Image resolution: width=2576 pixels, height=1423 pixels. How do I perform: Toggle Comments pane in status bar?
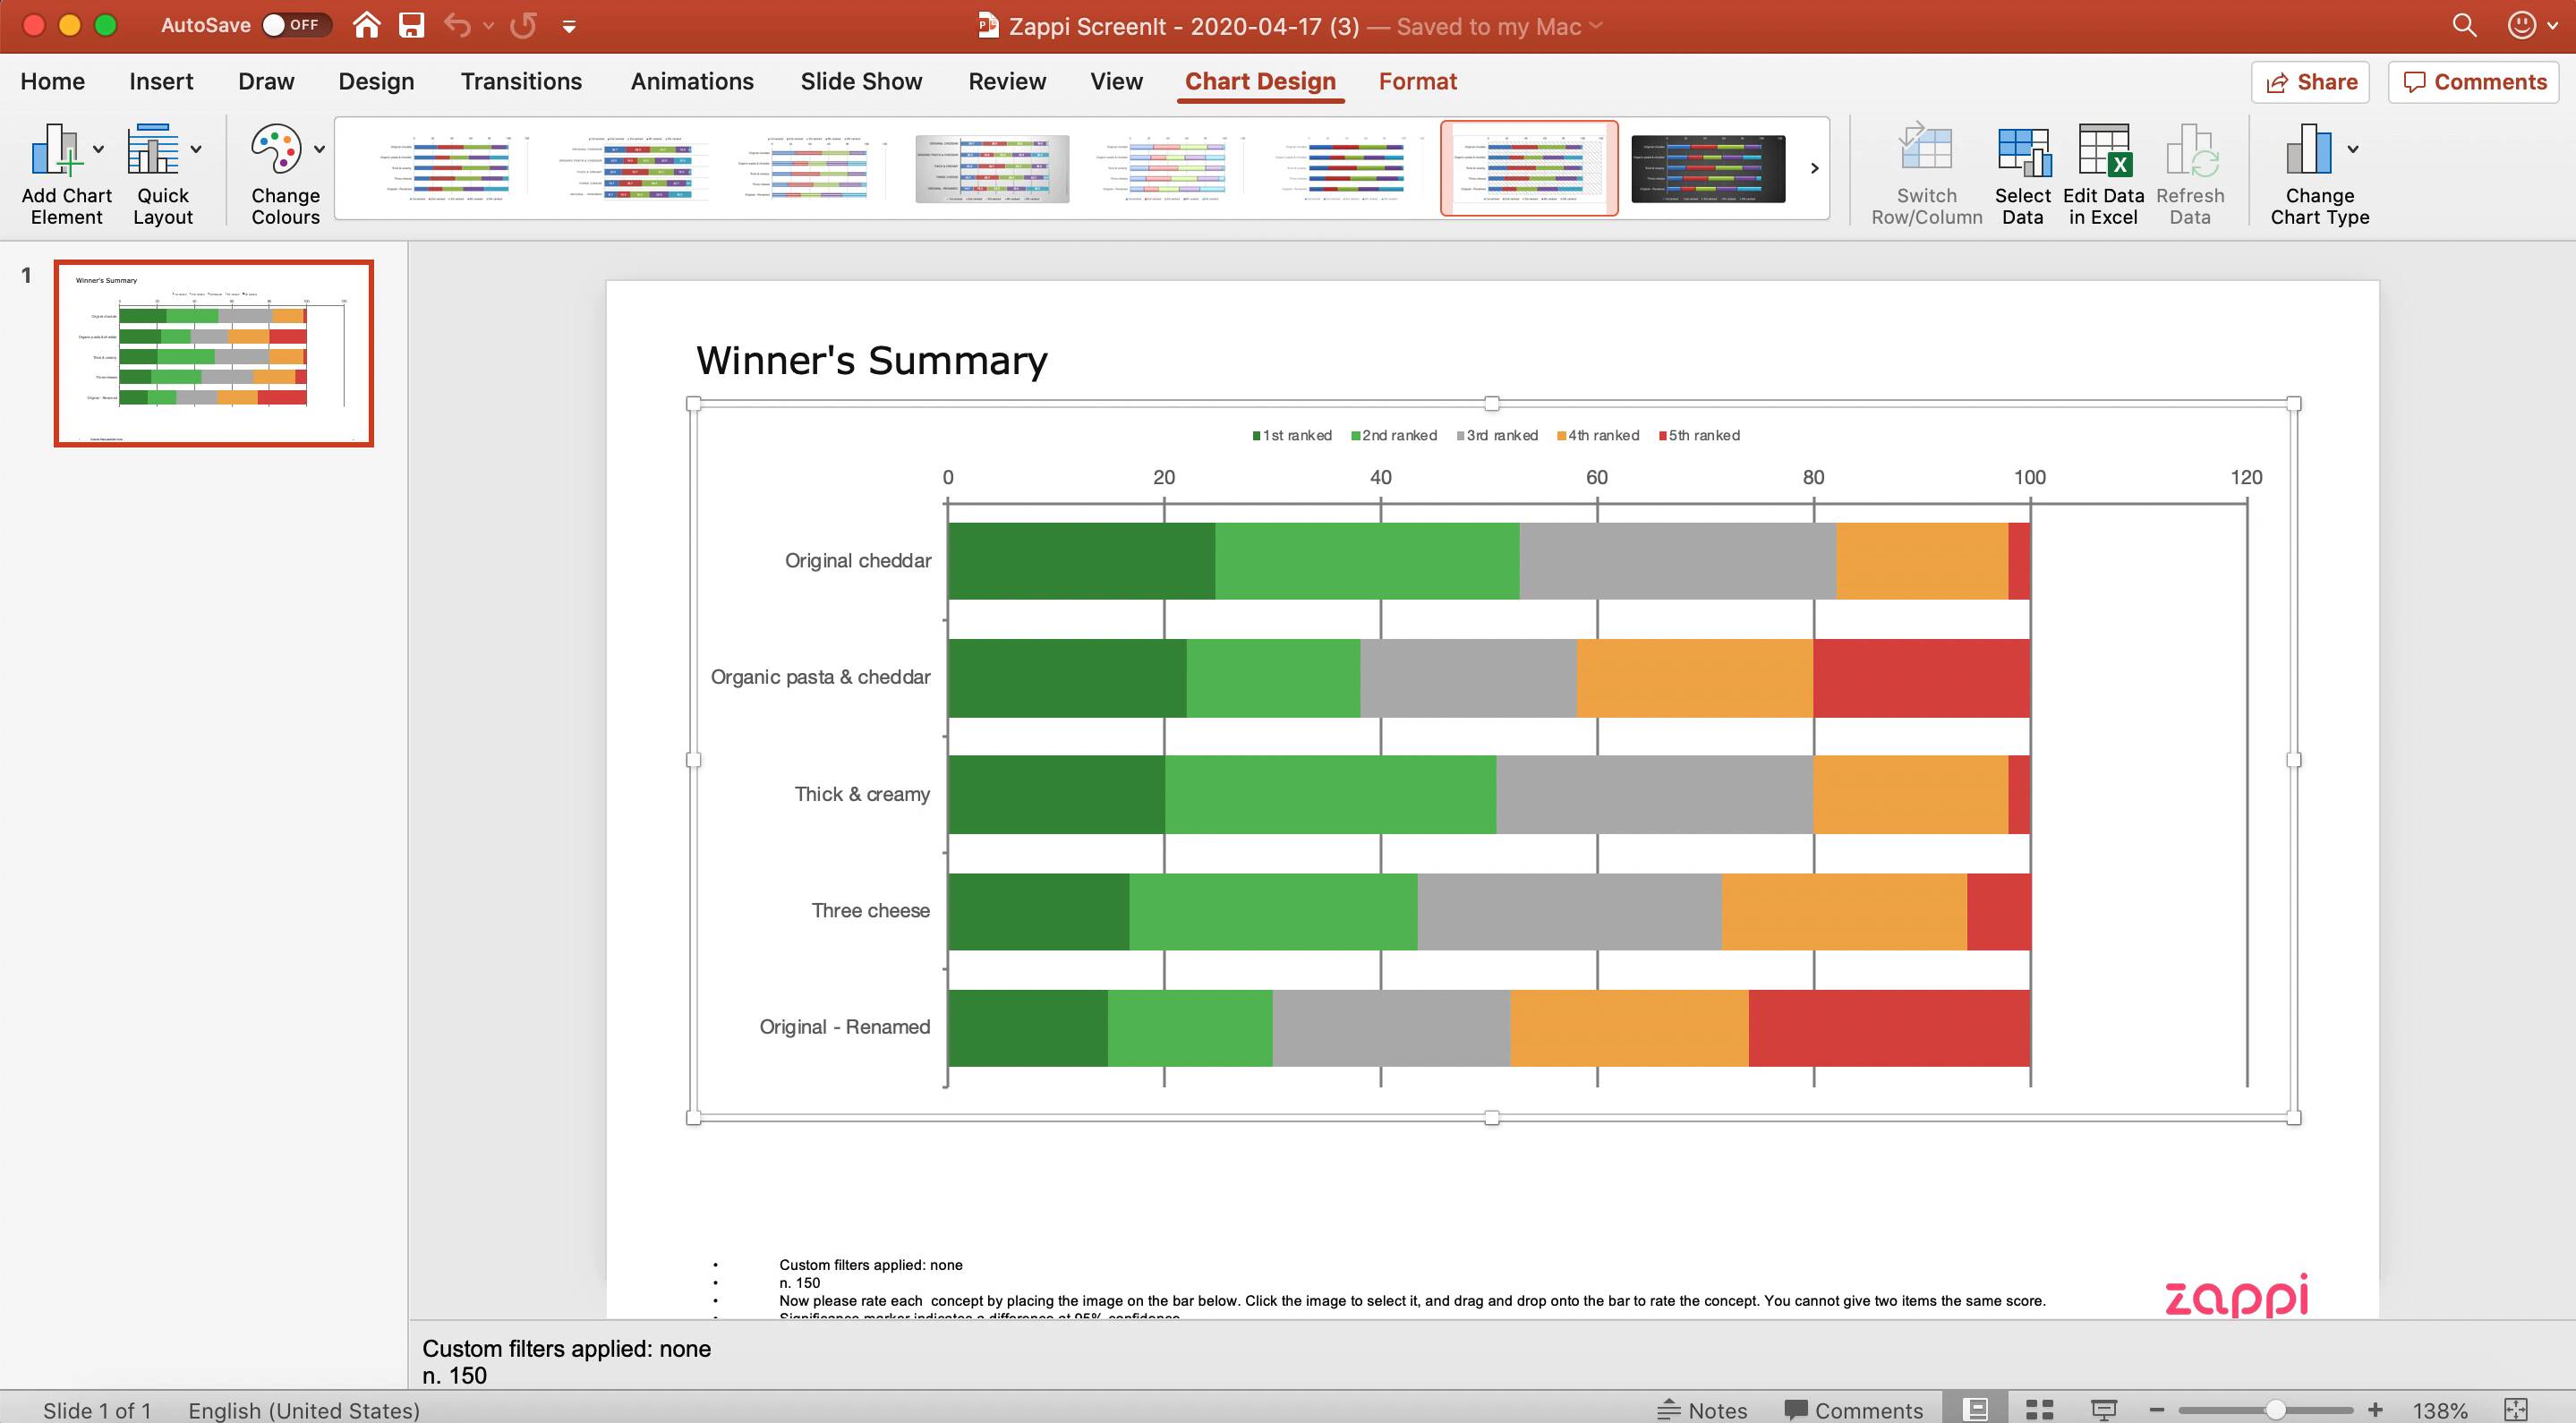pyautogui.click(x=1853, y=1409)
